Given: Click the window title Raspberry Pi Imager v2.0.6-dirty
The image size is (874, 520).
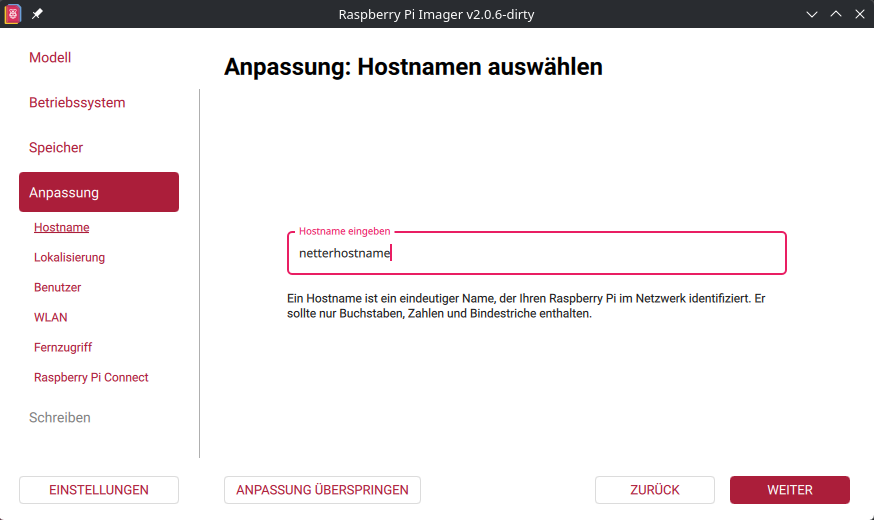Looking at the screenshot, I should (436, 14).
